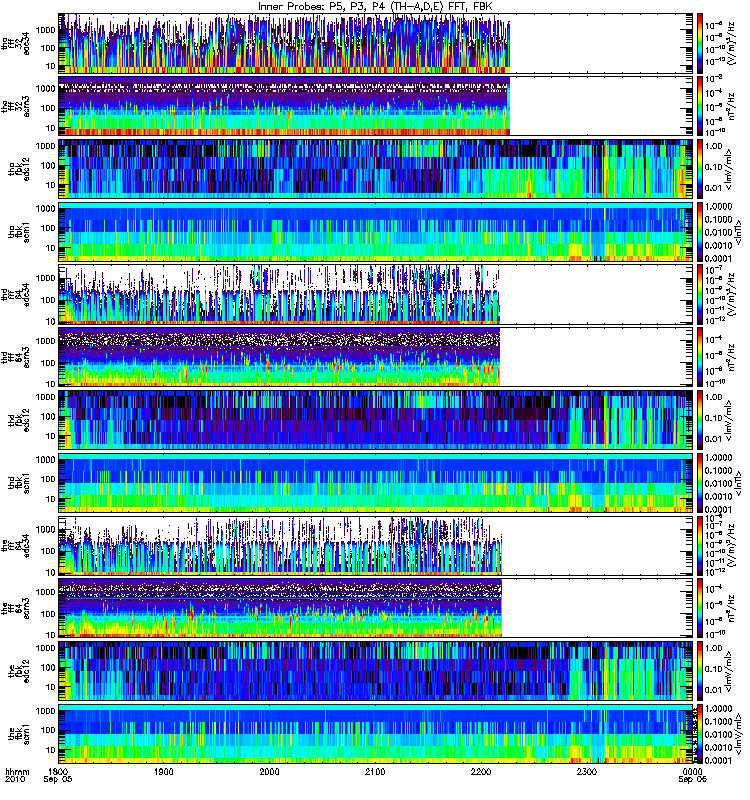
Task: Click the y-axis label 'thd fff 64 scm3'
Action: pyautogui.click(x=15, y=358)
